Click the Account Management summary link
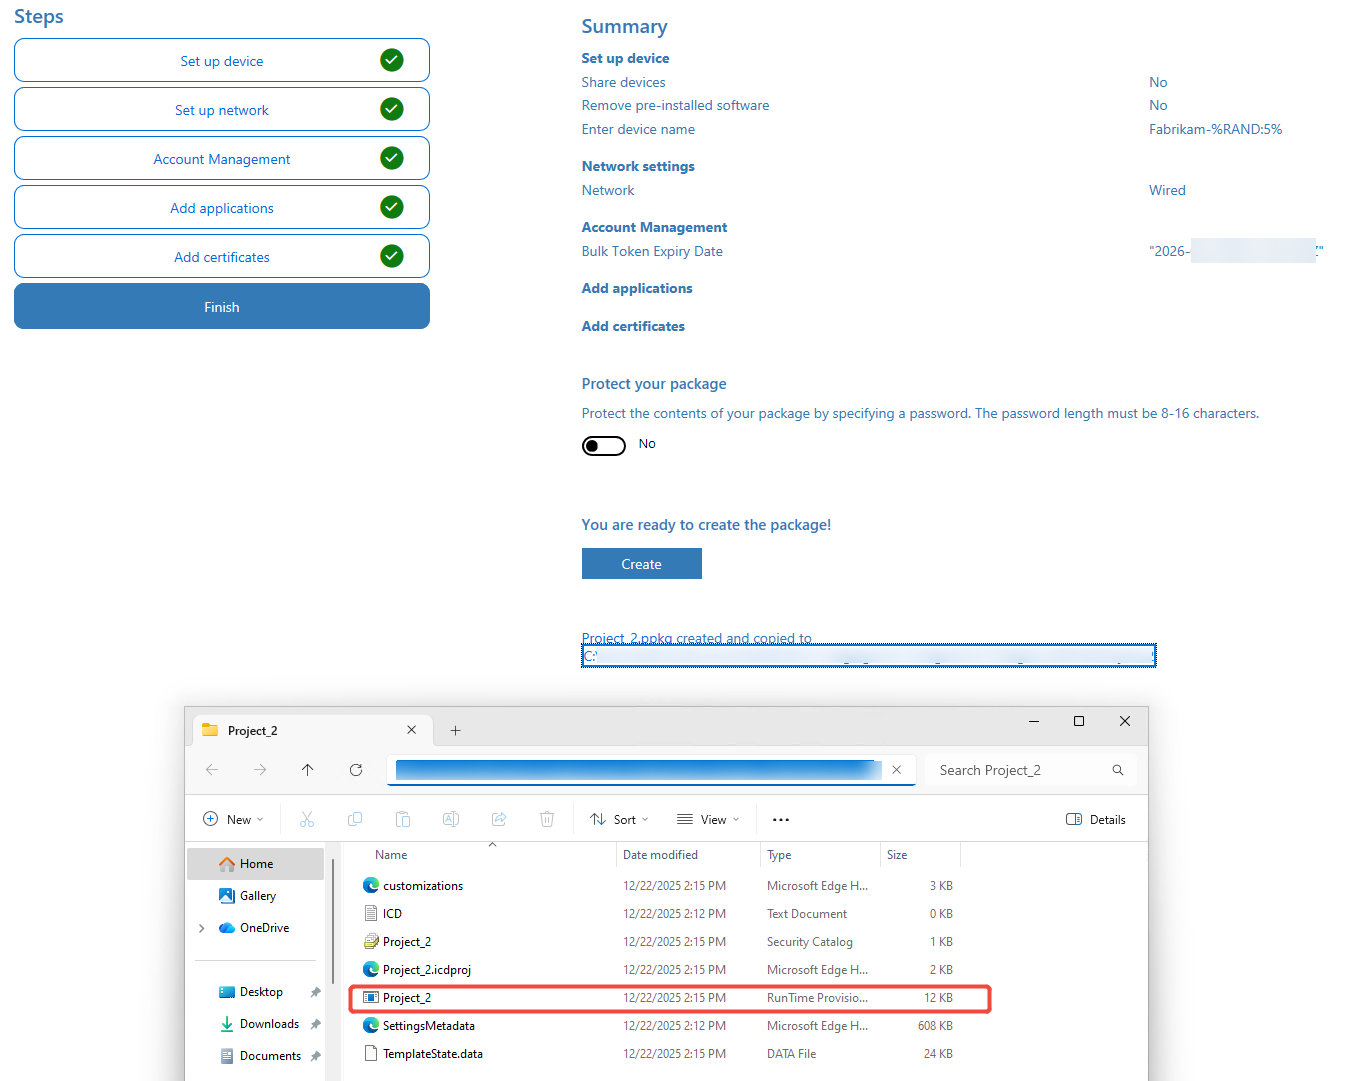 pyautogui.click(x=655, y=227)
